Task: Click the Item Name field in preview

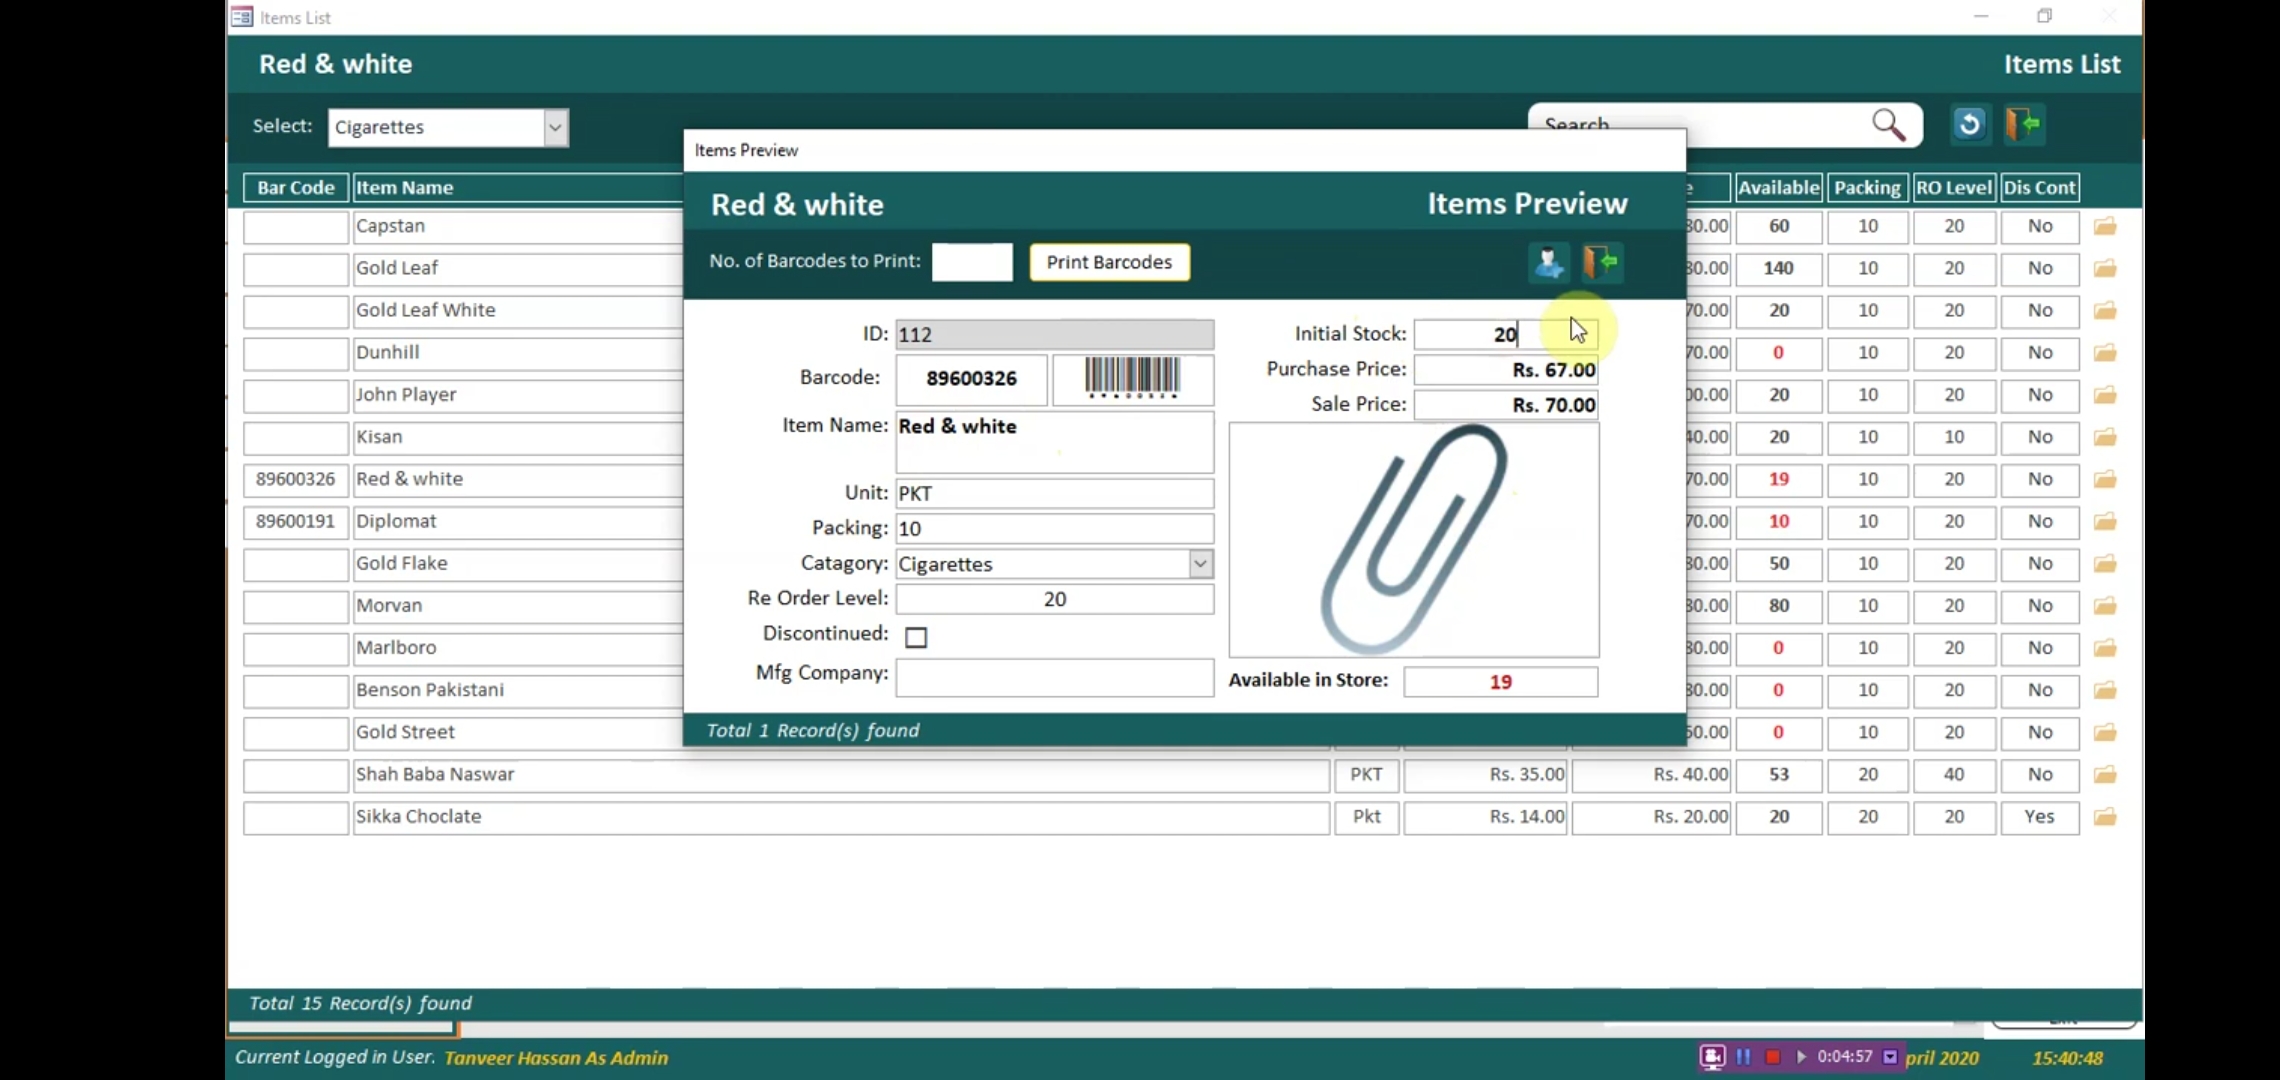Action: click(1055, 442)
